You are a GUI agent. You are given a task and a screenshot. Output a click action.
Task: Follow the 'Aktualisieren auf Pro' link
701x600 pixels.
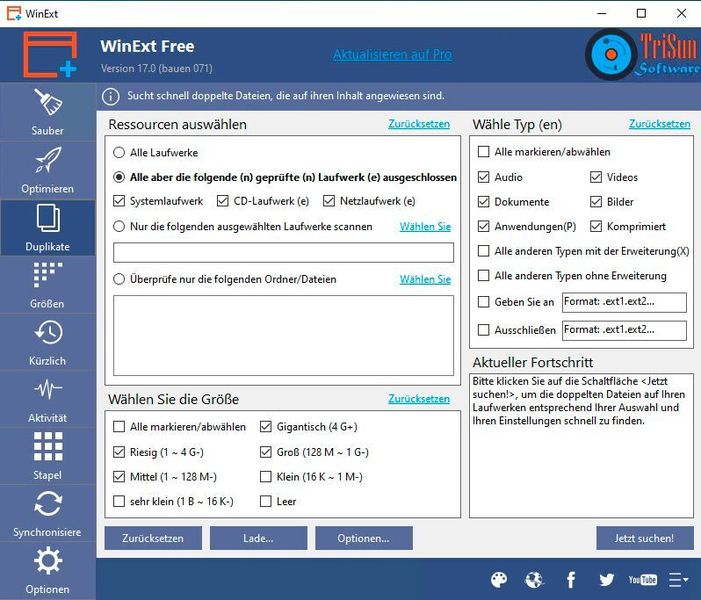coord(393,55)
